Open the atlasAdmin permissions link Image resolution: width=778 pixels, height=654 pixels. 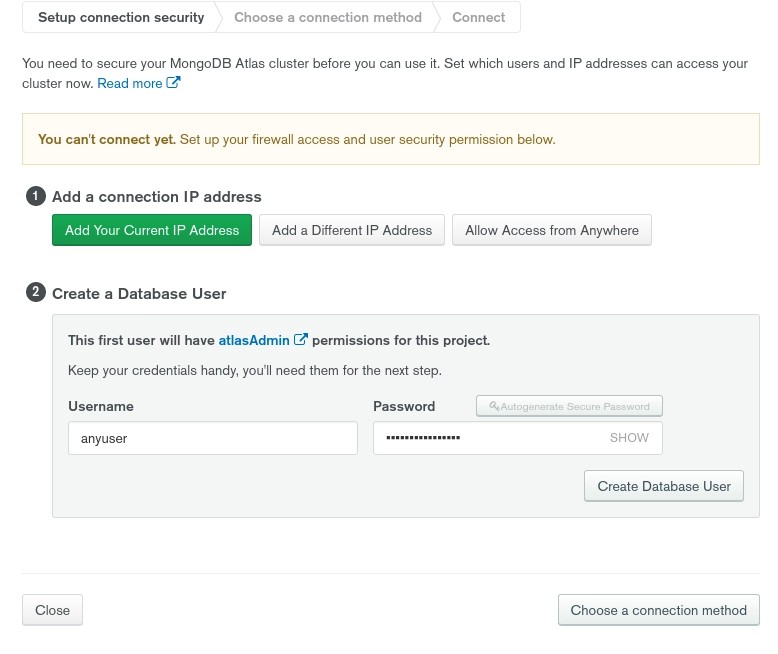tap(254, 340)
